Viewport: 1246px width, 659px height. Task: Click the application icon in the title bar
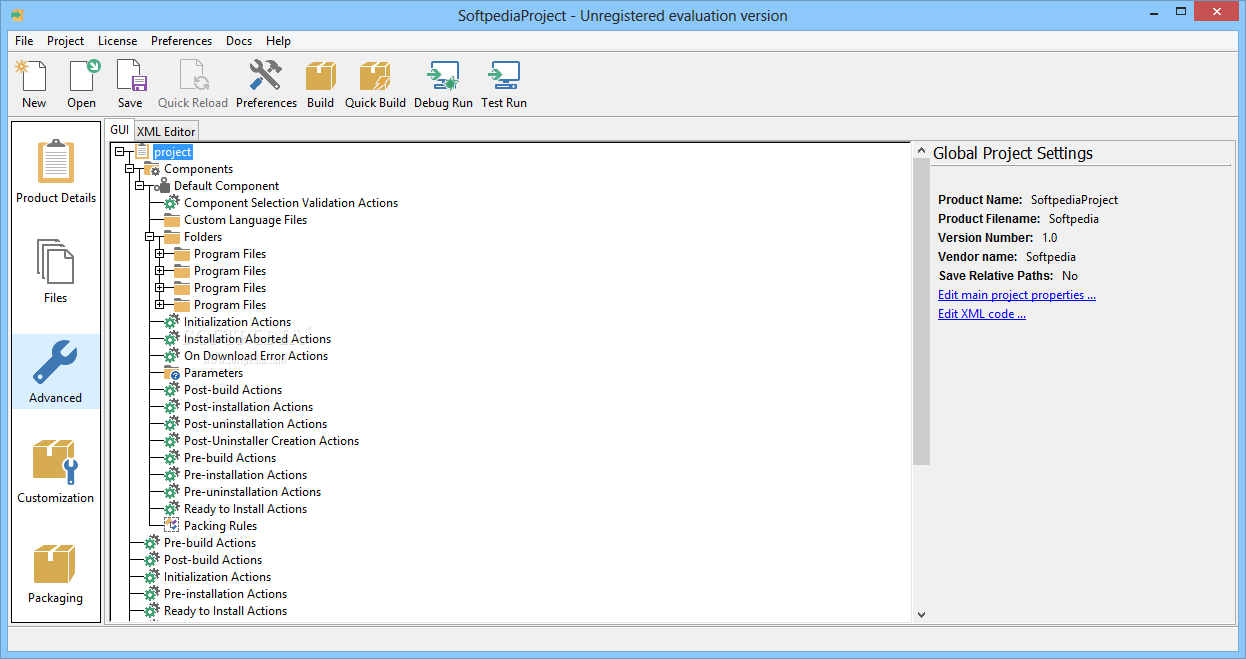point(19,15)
